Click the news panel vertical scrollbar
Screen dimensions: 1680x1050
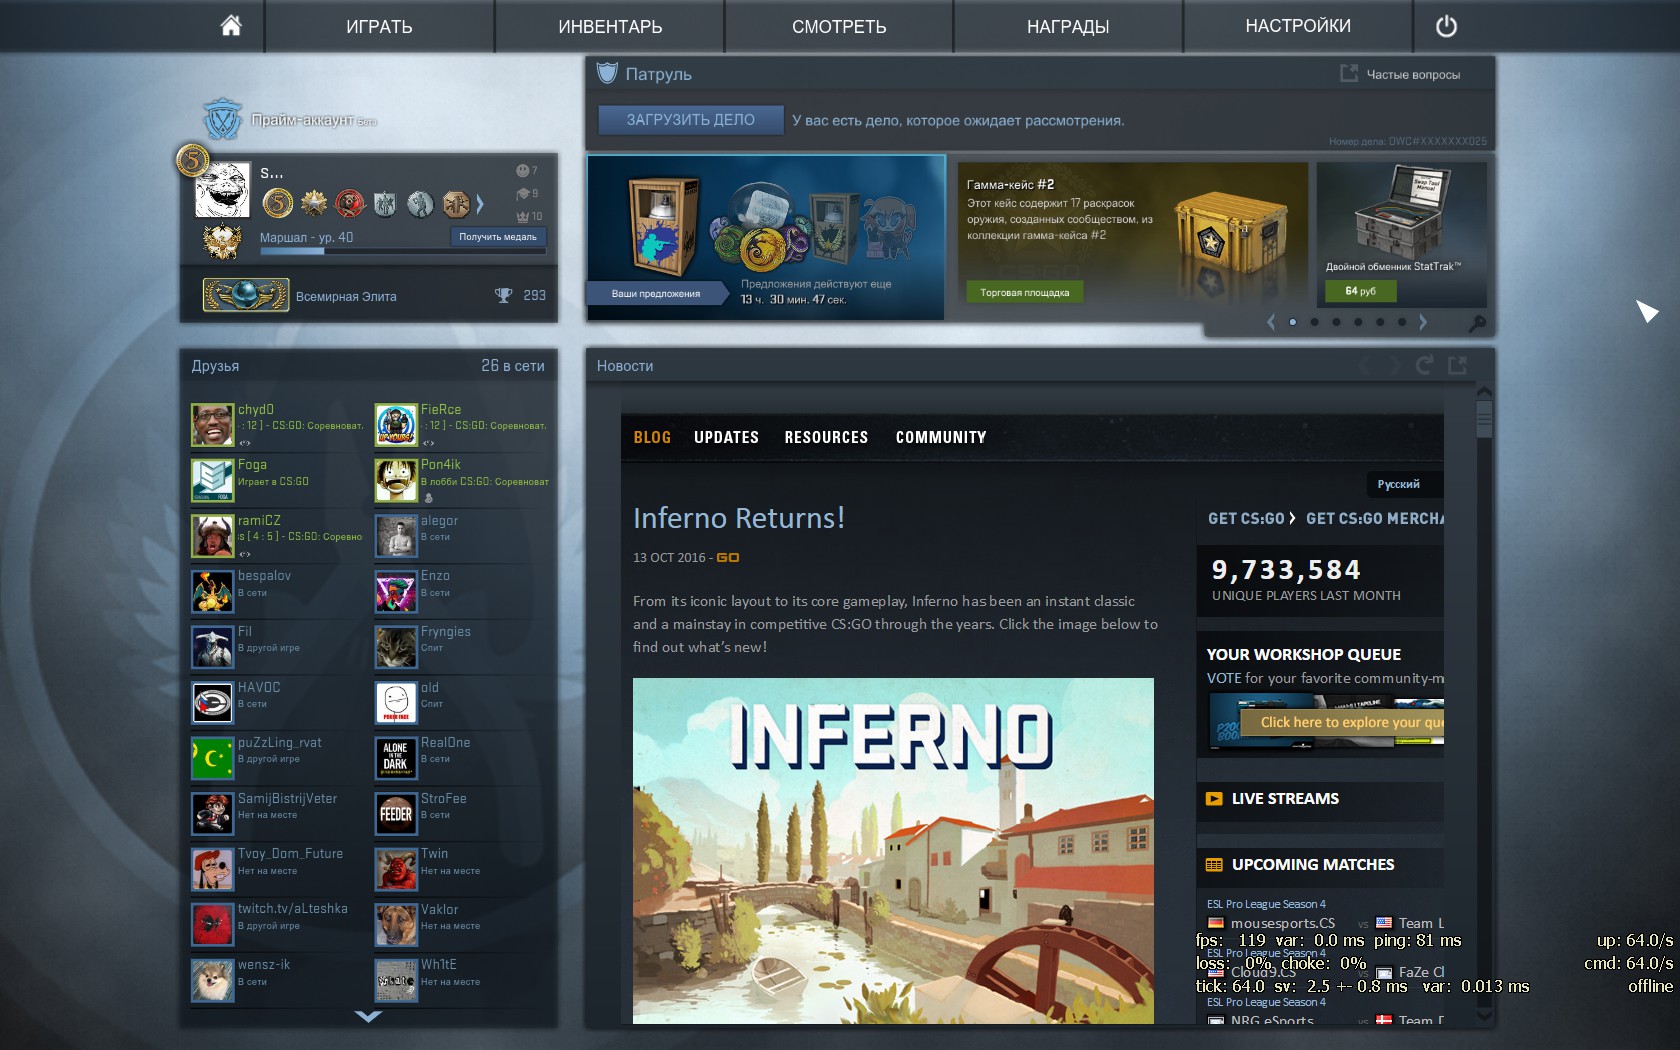click(1484, 704)
